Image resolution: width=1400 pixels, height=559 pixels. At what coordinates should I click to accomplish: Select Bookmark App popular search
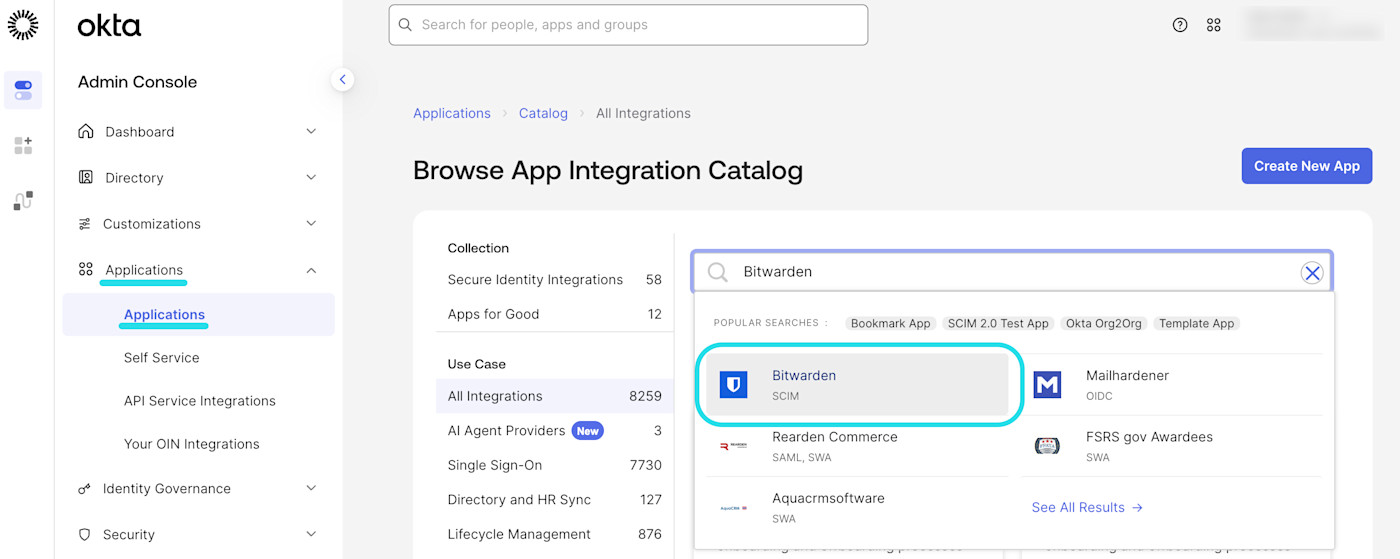[x=890, y=323]
